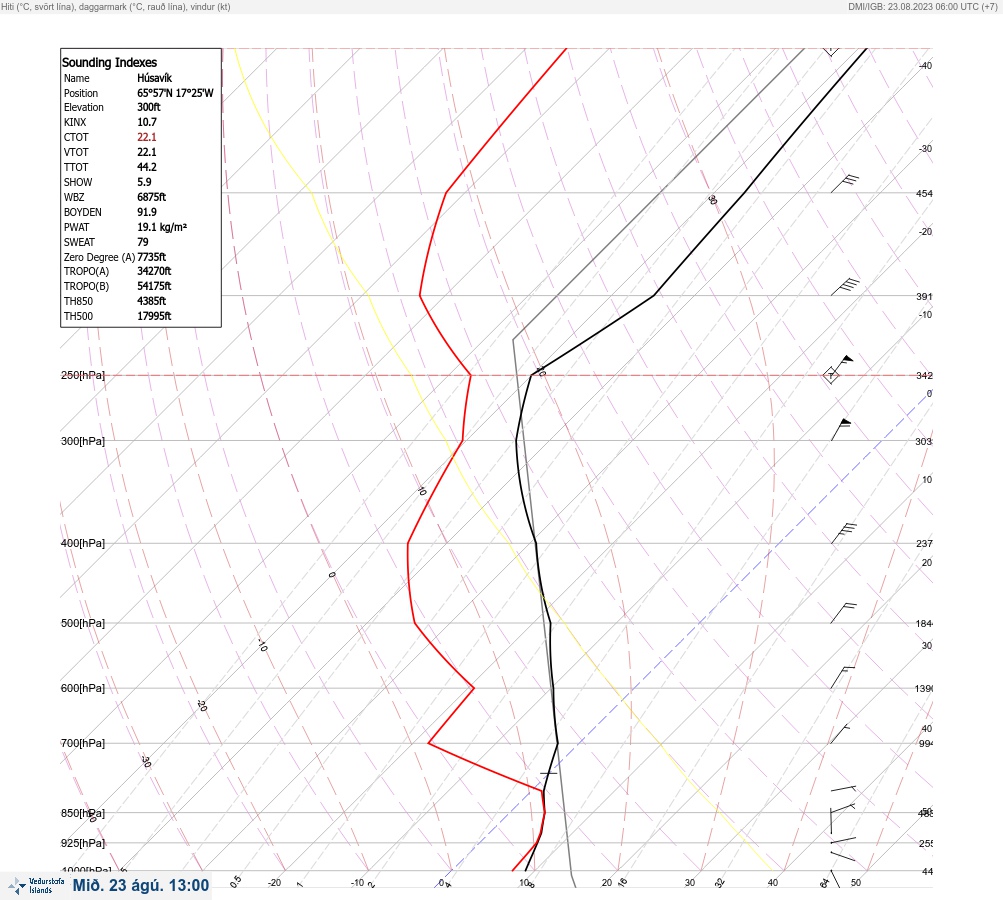Click the position value 65°57'N 17°25'W
This screenshot has height=900, width=1003.
(175, 93)
